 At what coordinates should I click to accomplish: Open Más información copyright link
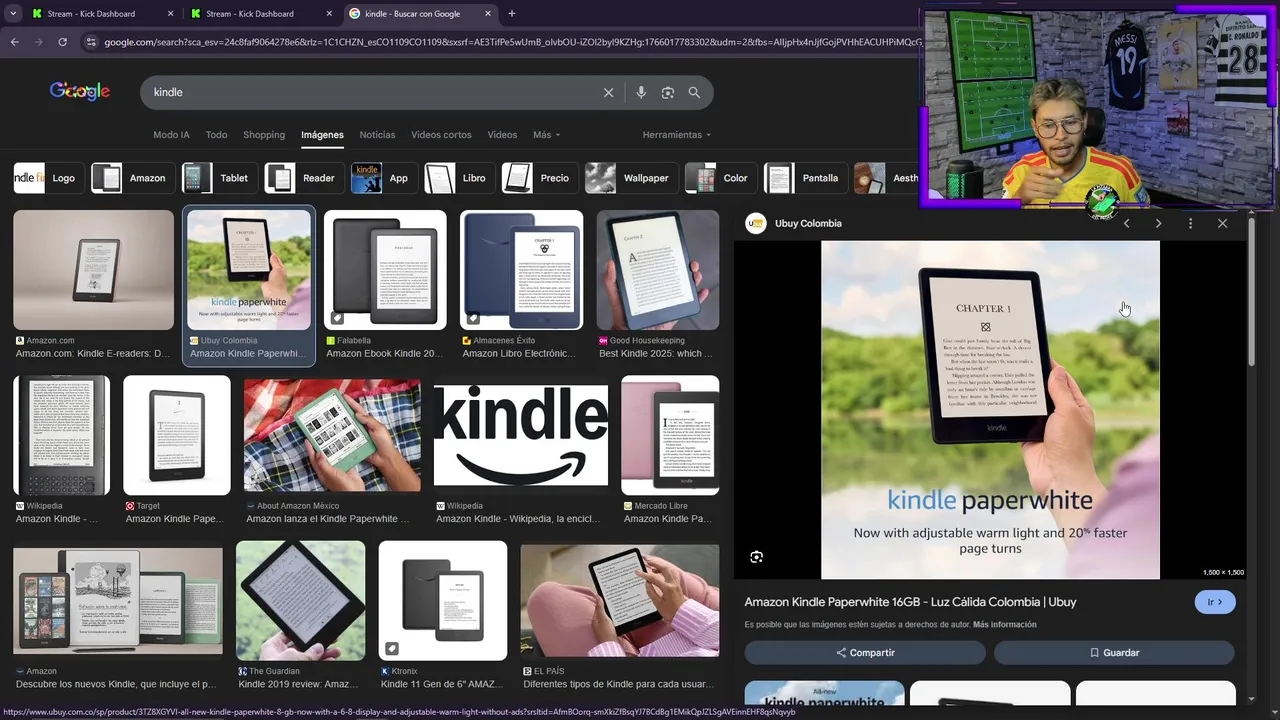pos(1004,625)
